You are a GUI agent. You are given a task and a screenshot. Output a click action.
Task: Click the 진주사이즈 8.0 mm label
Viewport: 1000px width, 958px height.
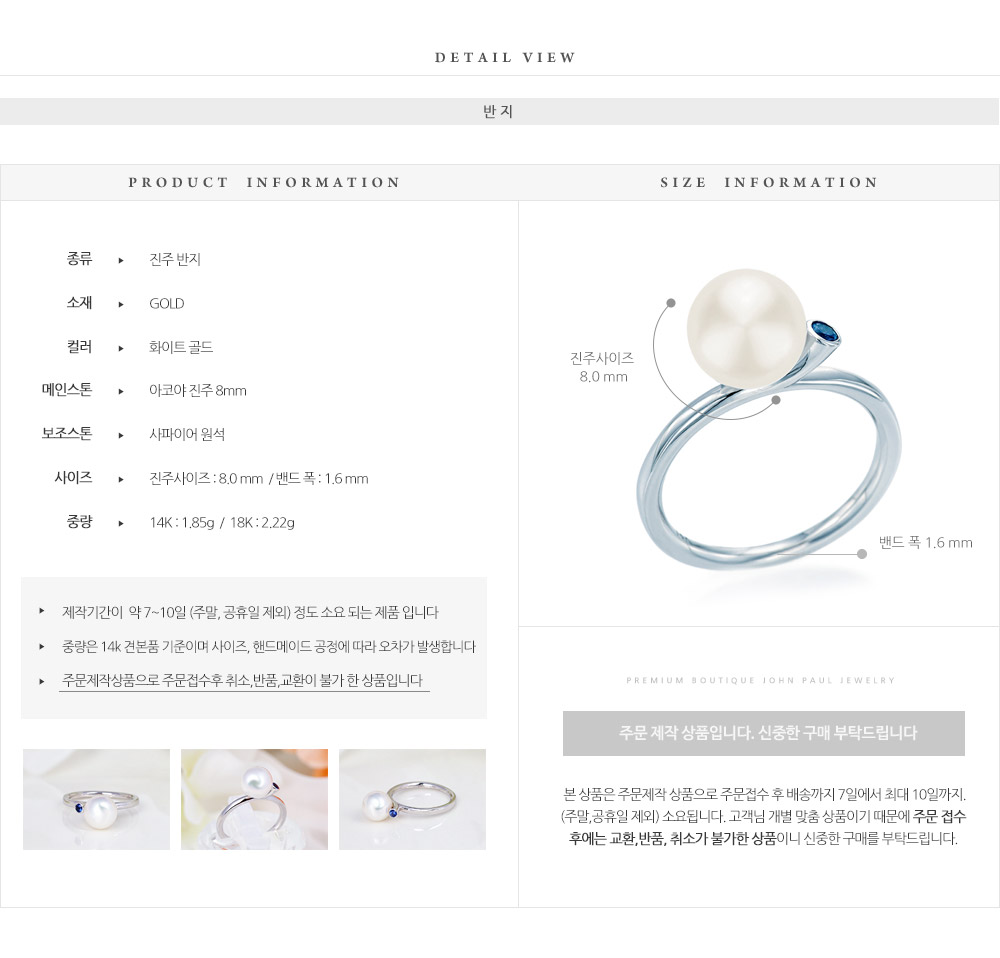pos(603,367)
